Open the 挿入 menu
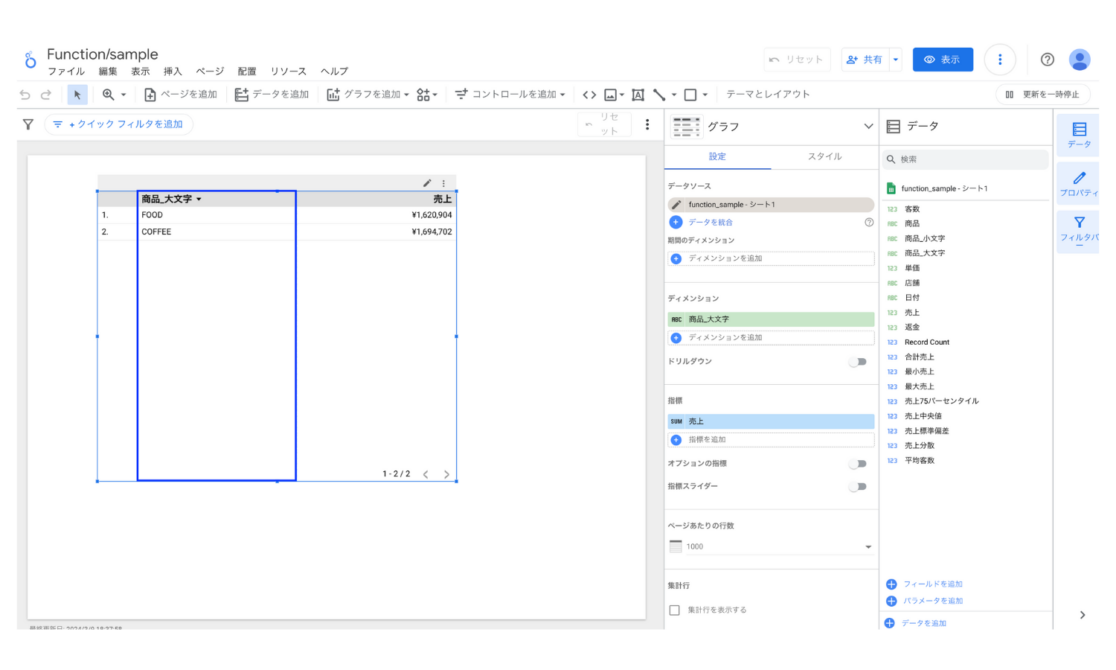 (171, 71)
